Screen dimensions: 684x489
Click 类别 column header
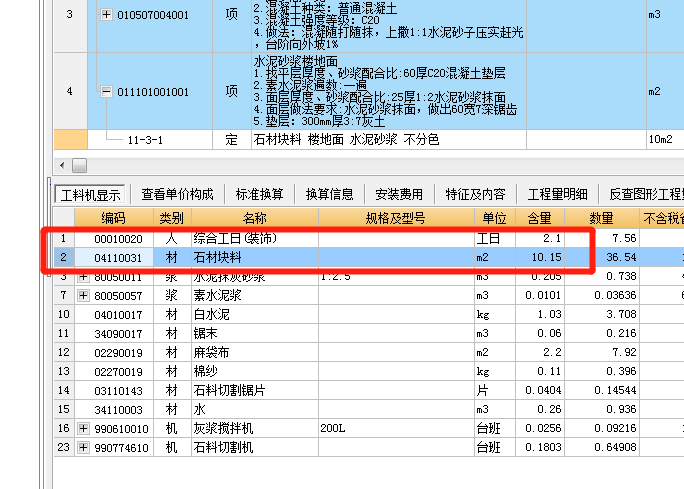pos(172,218)
